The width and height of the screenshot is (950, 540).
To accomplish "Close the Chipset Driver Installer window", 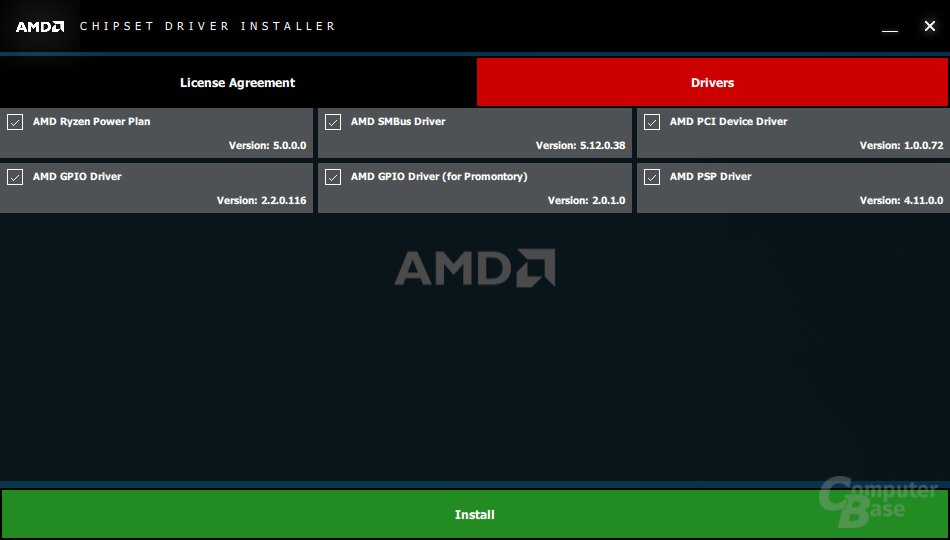I will [x=929, y=25].
